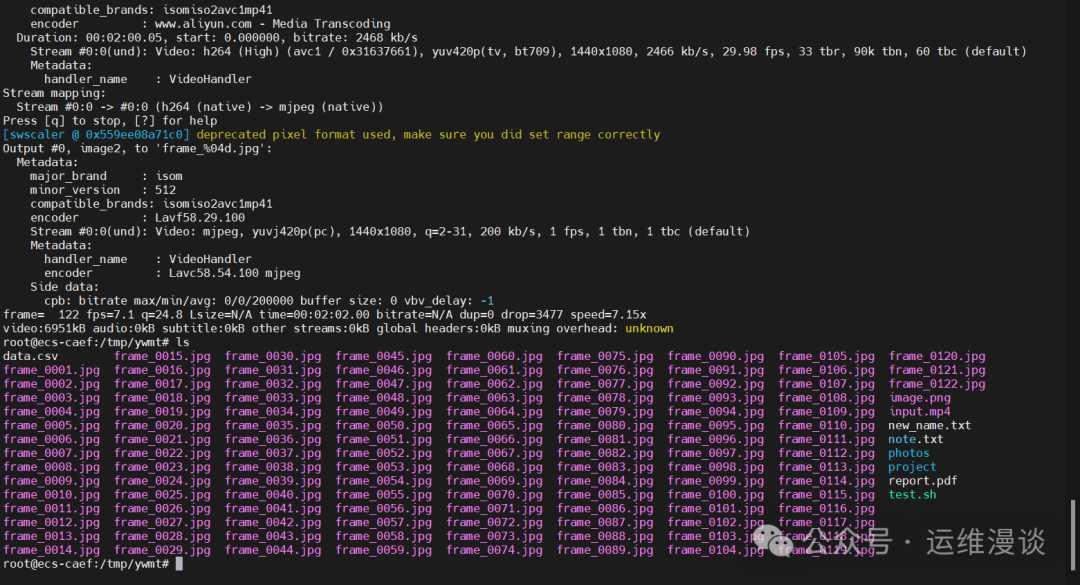Image resolution: width=1080 pixels, height=585 pixels.
Task: Click the yellow 'unknown' muxing overhead text
Action: [649, 328]
